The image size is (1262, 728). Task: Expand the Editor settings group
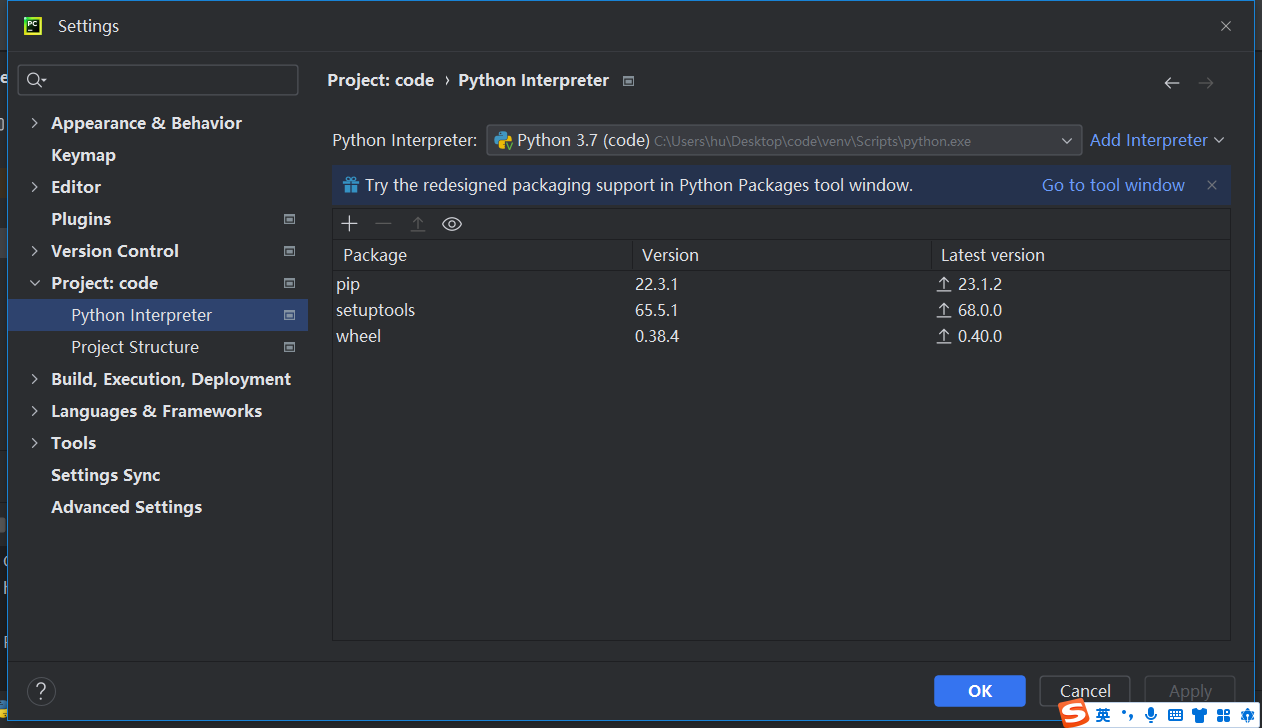35,187
